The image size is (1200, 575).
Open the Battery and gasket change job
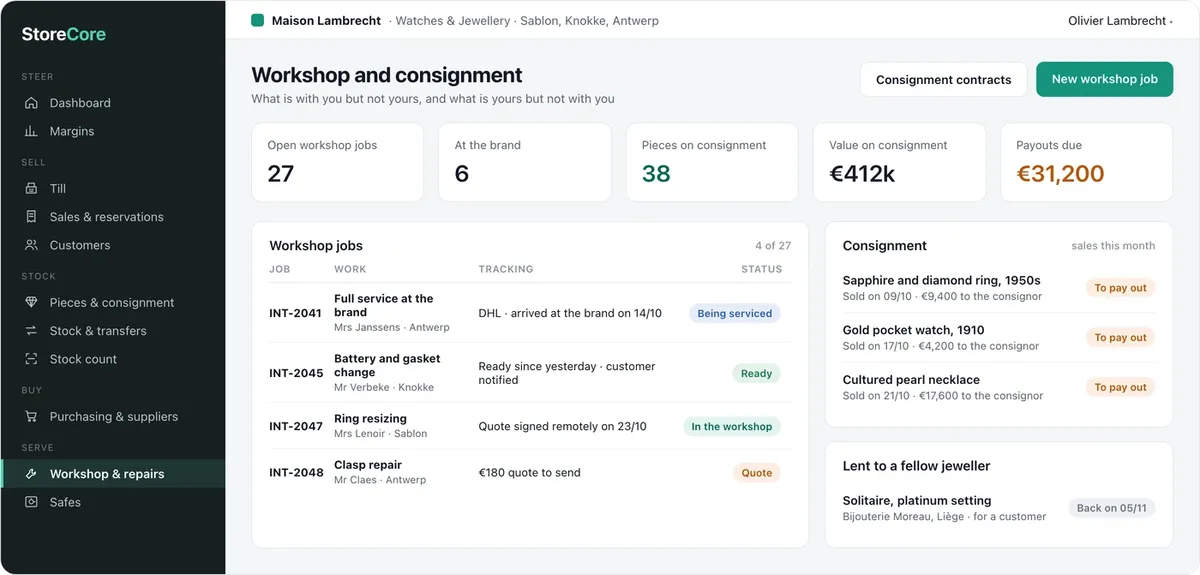[x=387, y=365]
